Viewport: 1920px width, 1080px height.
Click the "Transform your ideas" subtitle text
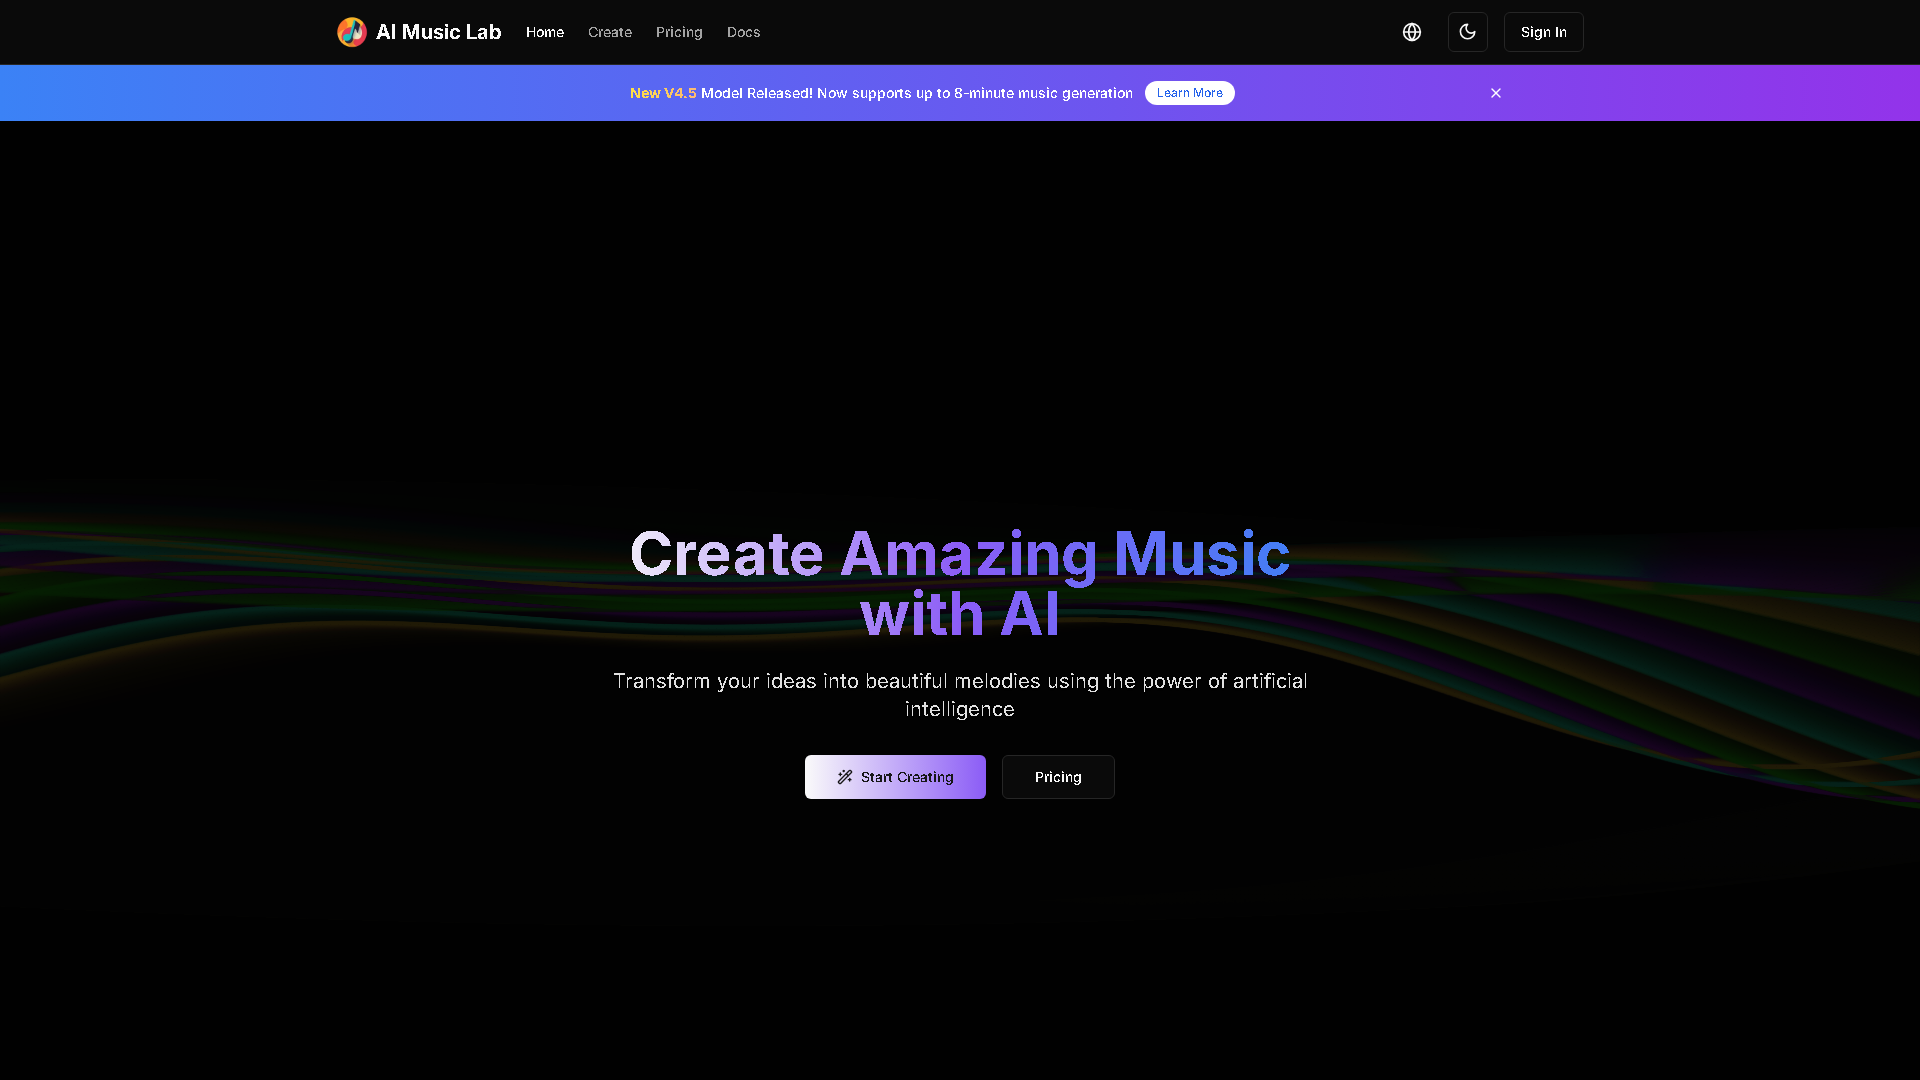(x=960, y=695)
